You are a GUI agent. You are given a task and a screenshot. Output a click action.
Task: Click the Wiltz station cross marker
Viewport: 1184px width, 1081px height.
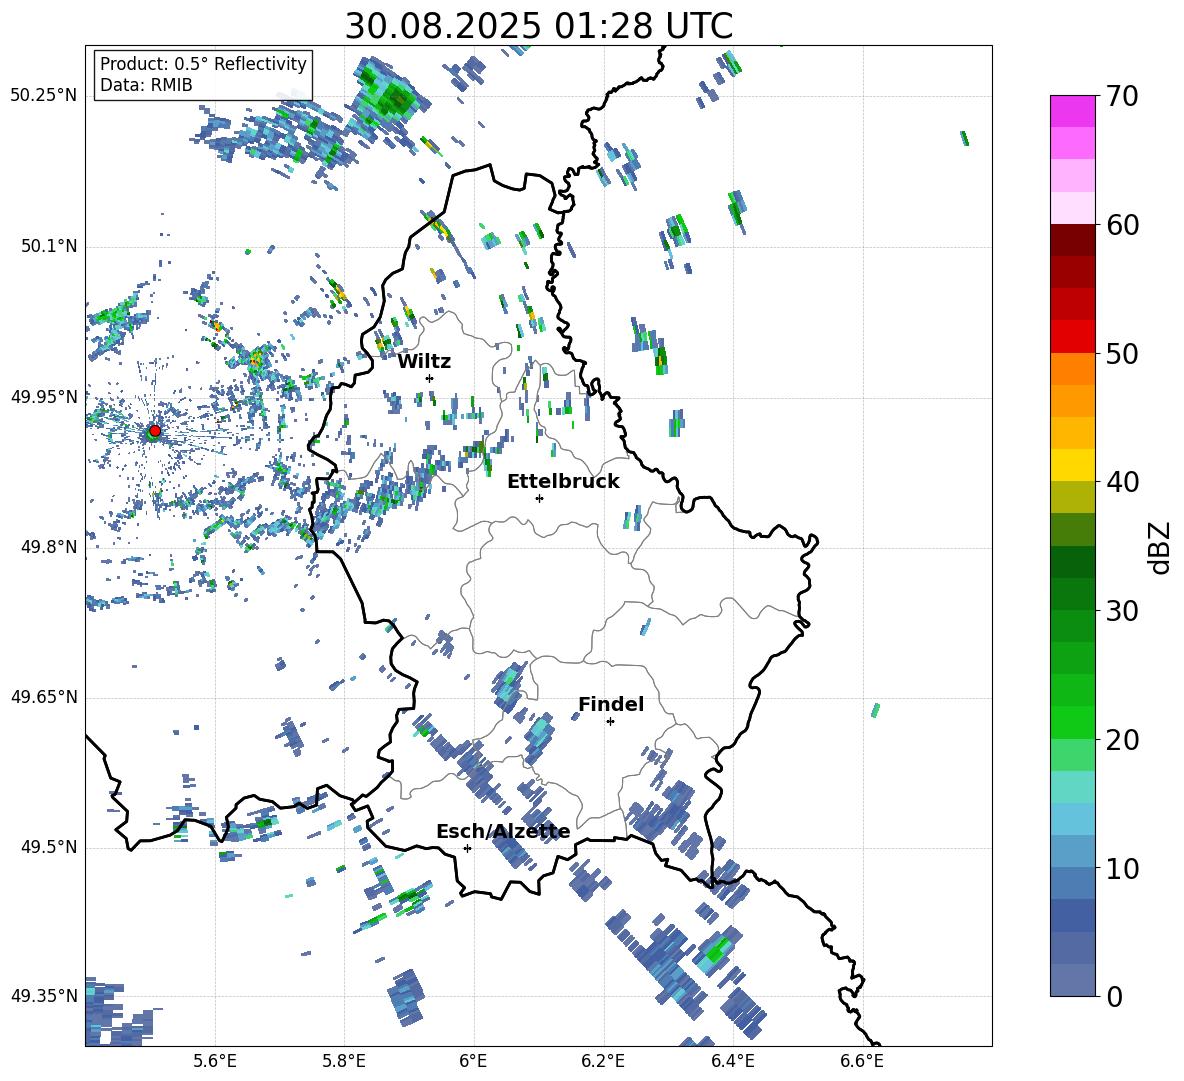coord(430,378)
